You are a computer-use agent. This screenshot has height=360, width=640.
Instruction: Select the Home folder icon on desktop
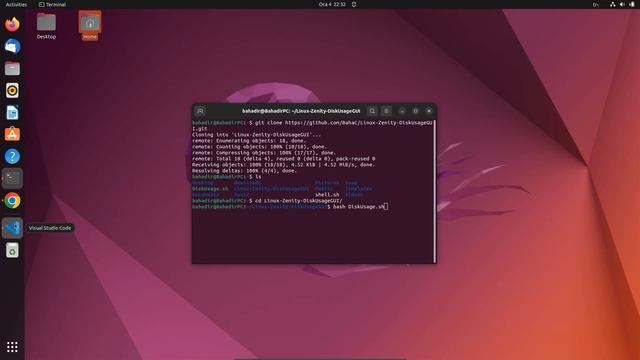coord(90,26)
